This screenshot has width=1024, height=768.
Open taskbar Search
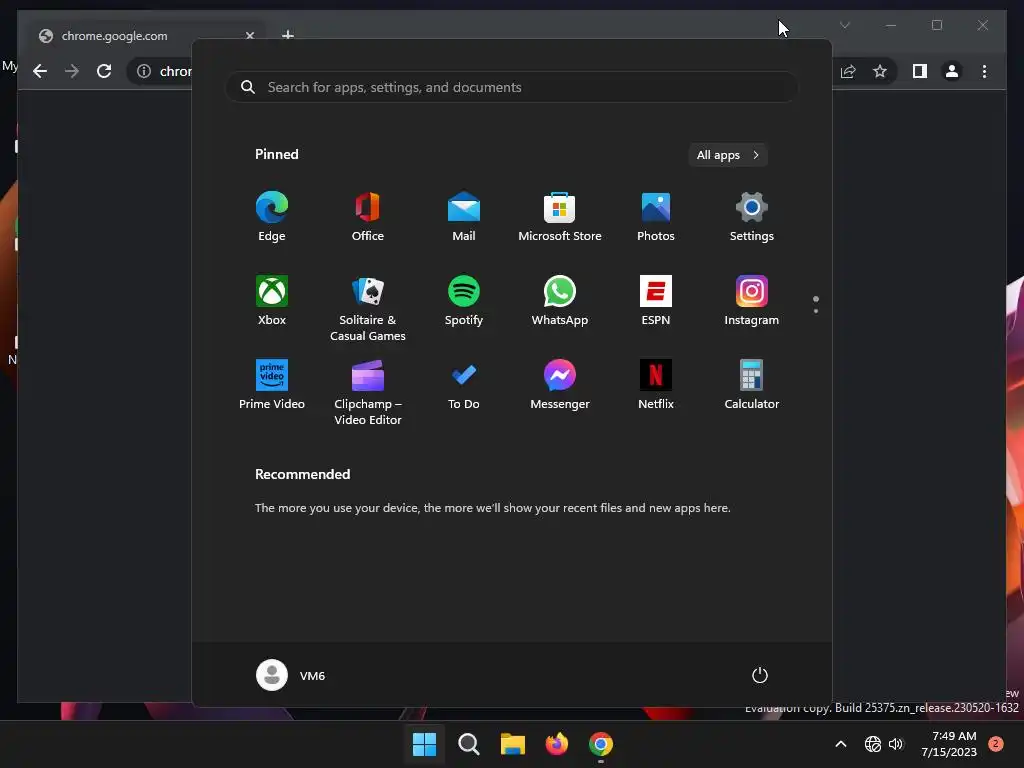point(468,744)
